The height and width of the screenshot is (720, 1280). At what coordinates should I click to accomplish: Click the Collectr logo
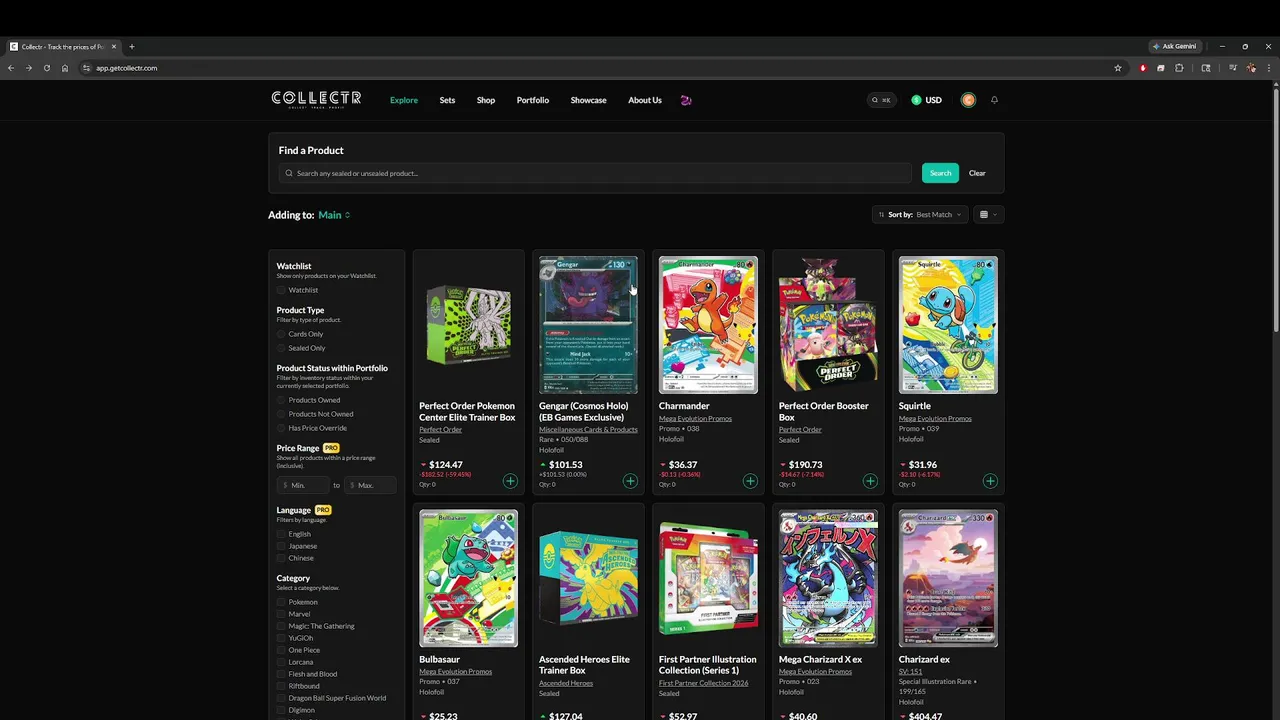point(316,99)
